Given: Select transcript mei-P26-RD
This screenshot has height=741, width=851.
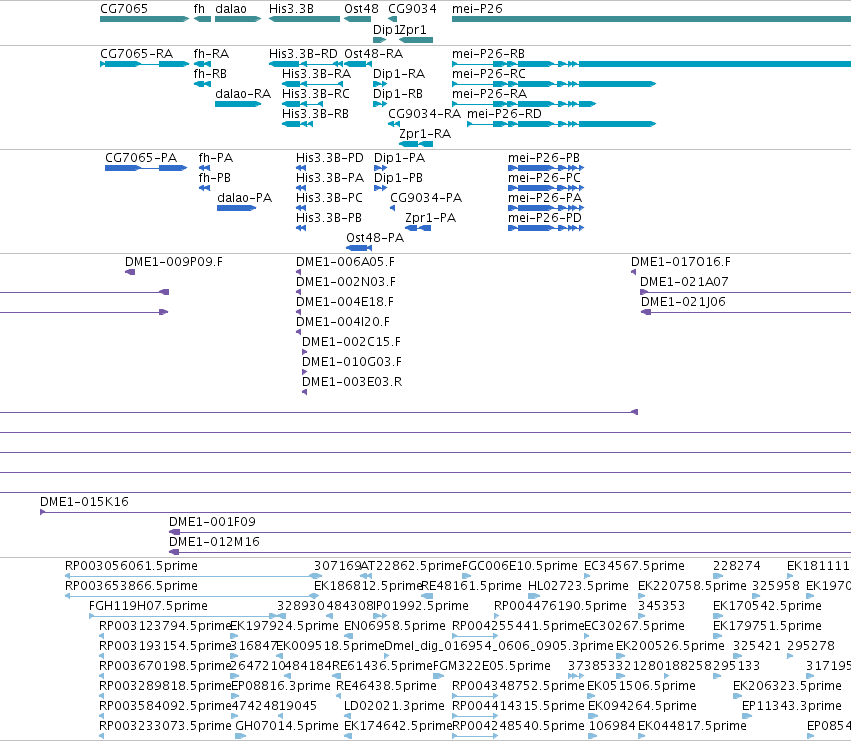Looking at the screenshot, I should [504, 114].
